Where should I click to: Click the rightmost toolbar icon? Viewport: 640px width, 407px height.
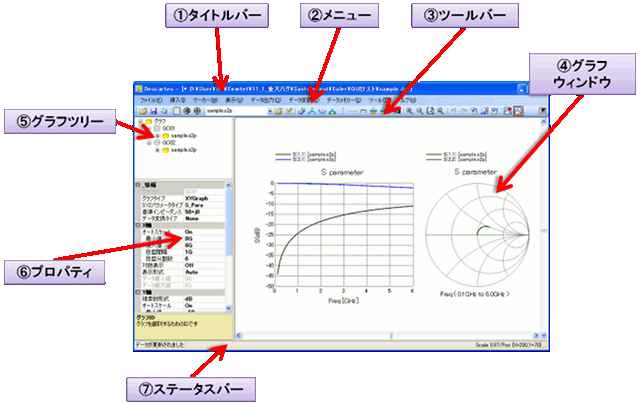point(542,112)
